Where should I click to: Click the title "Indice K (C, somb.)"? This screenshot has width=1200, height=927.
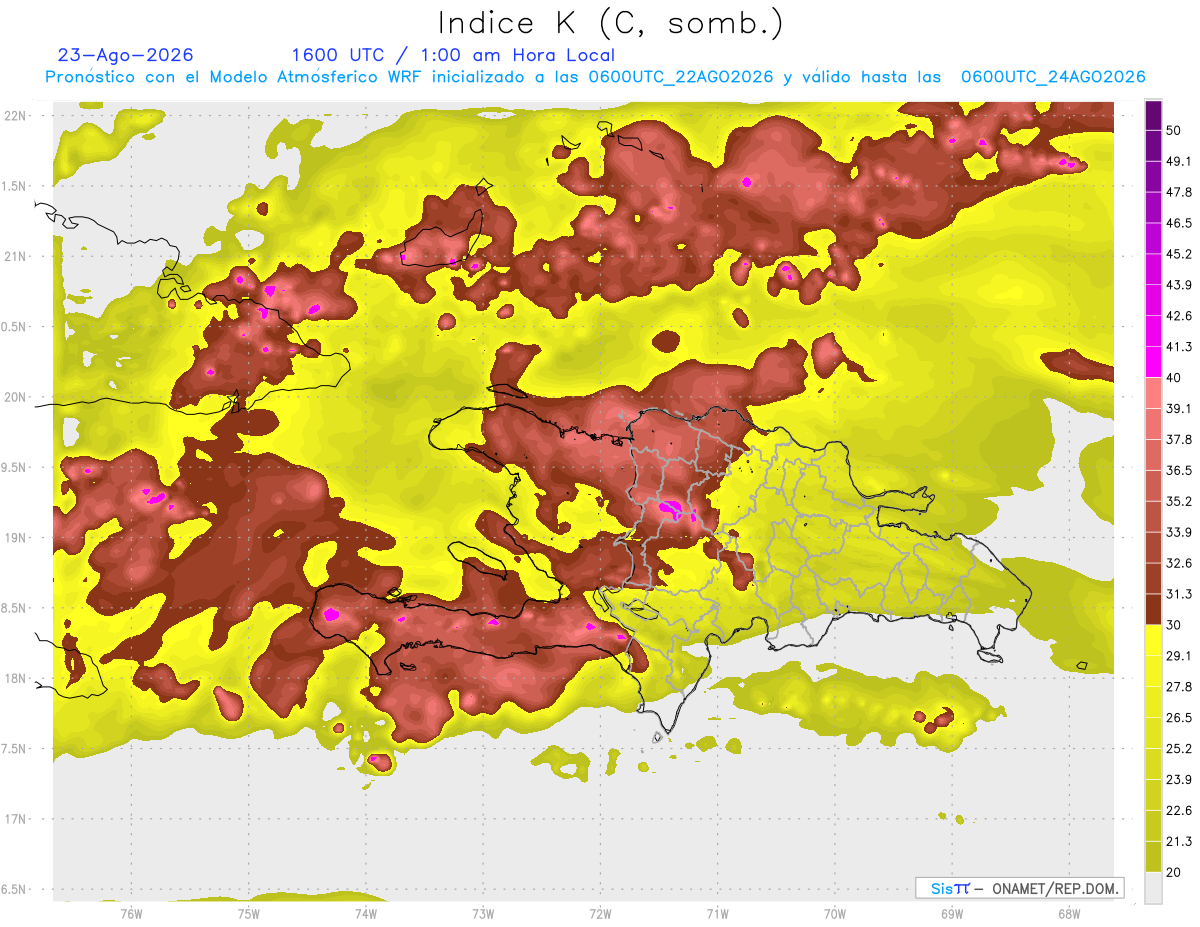click(x=611, y=24)
